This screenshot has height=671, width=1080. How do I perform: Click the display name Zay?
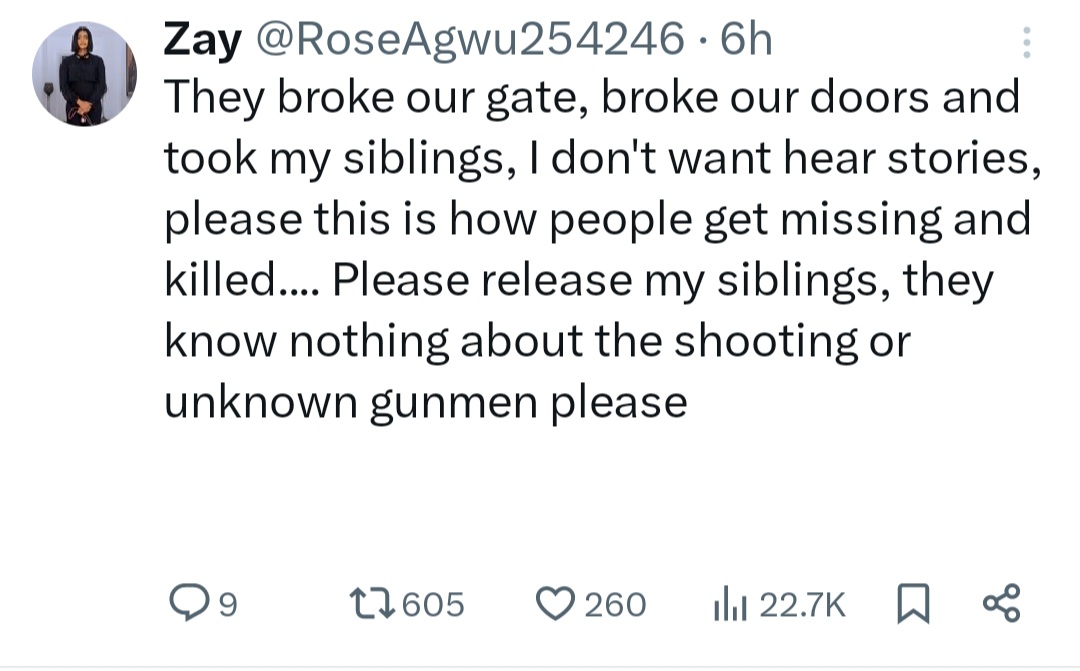(203, 41)
